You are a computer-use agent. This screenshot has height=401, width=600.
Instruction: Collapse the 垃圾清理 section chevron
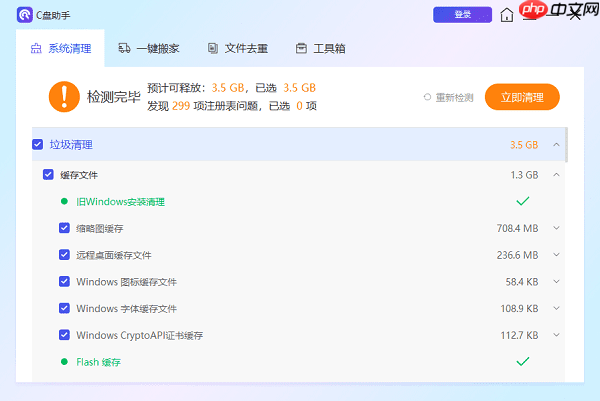[556, 145]
